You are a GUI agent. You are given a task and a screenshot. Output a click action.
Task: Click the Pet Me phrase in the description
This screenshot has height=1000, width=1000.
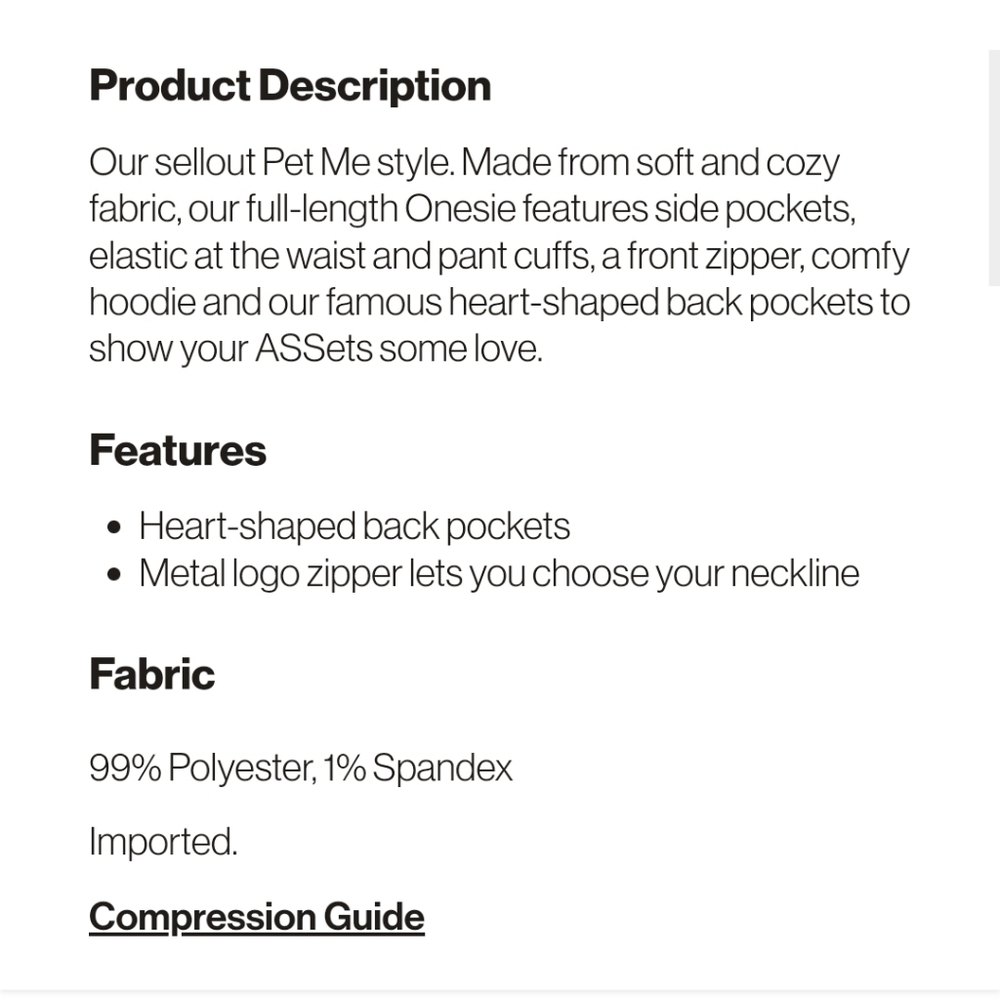pyautogui.click(x=316, y=162)
